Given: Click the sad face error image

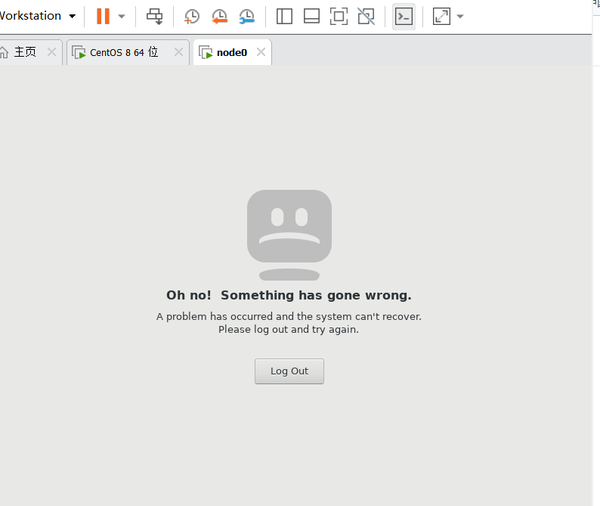Looking at the screenshot, I should click(289, 235).
